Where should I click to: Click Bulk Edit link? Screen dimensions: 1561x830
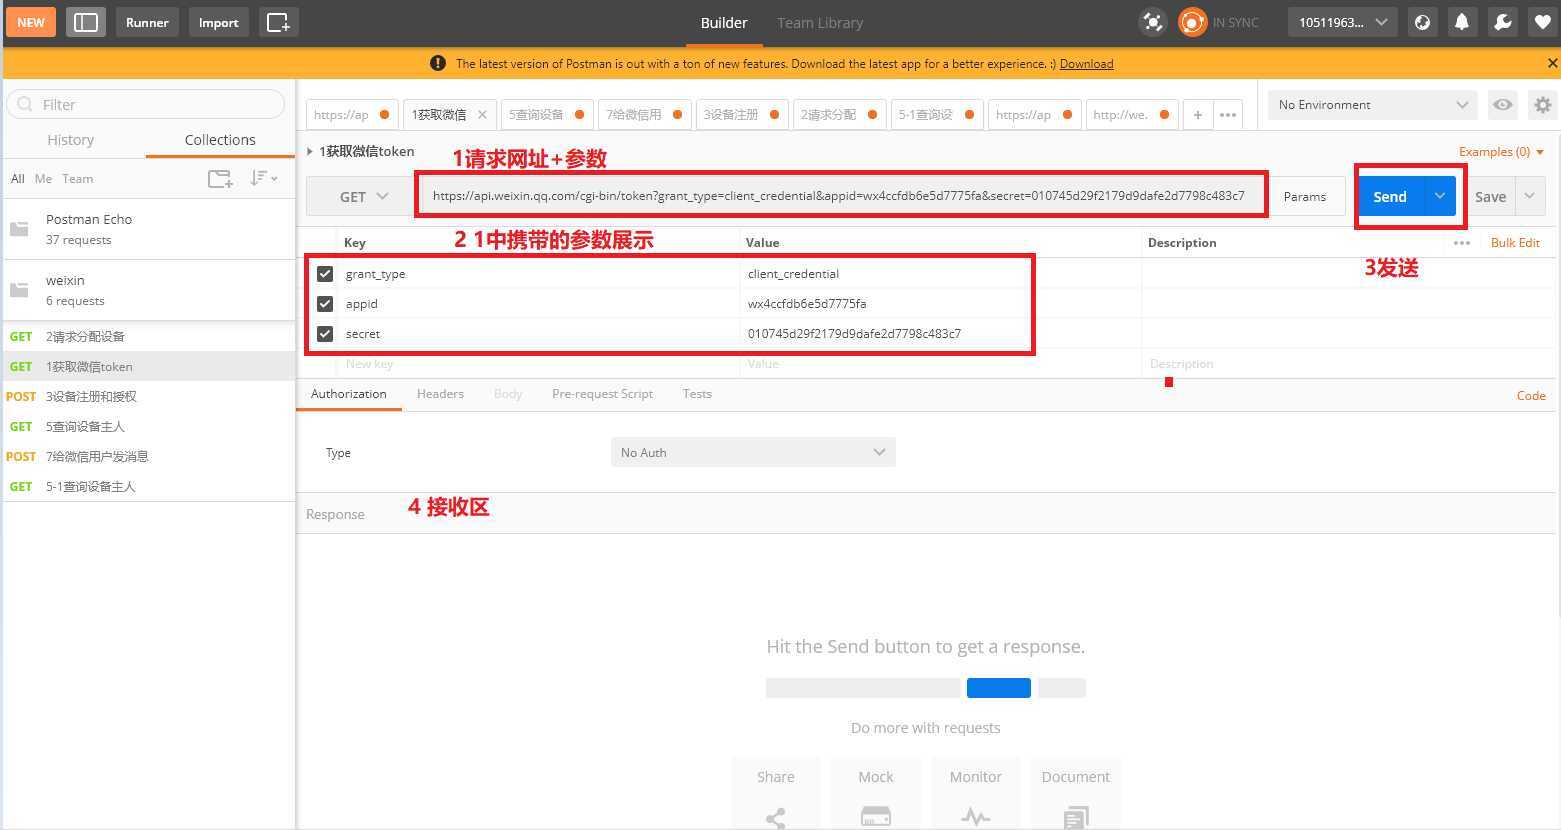1515,242
